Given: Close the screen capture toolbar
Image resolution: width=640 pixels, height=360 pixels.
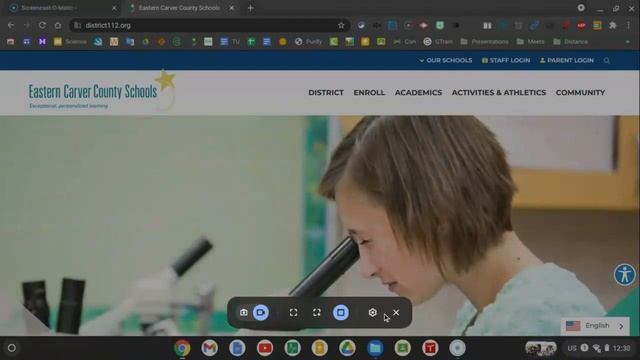Looking at the screenshot, I should (x=396, y=313).
